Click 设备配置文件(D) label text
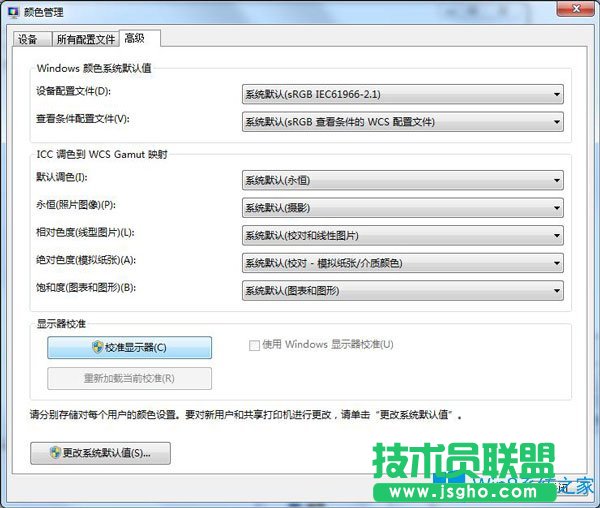 pyautogui.click(x=73, y=91)
